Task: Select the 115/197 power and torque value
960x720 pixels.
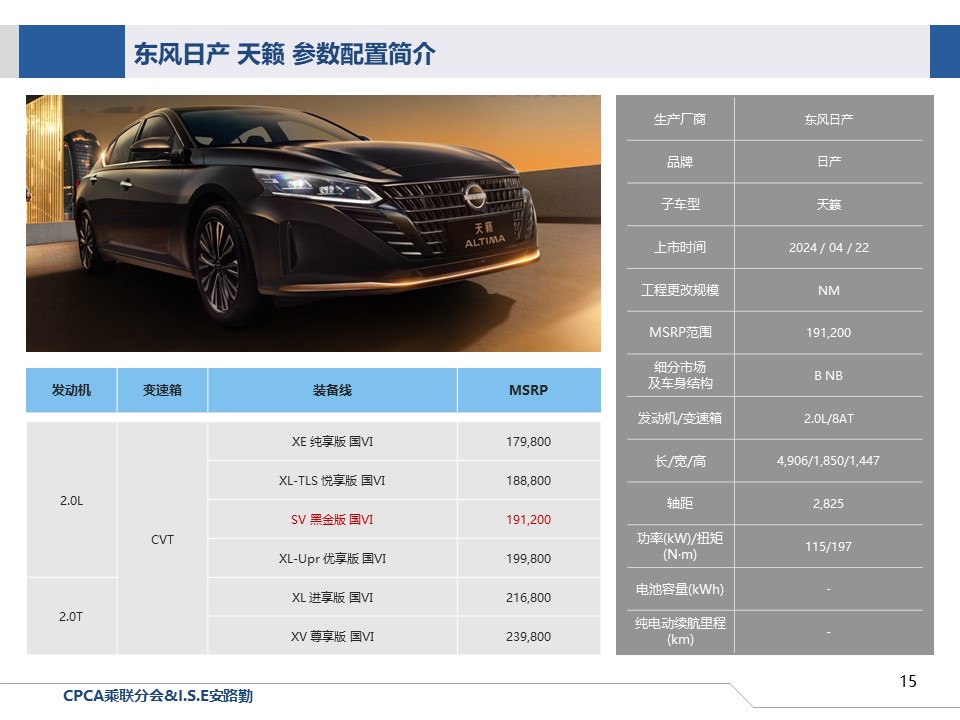Action: [828, 546]
